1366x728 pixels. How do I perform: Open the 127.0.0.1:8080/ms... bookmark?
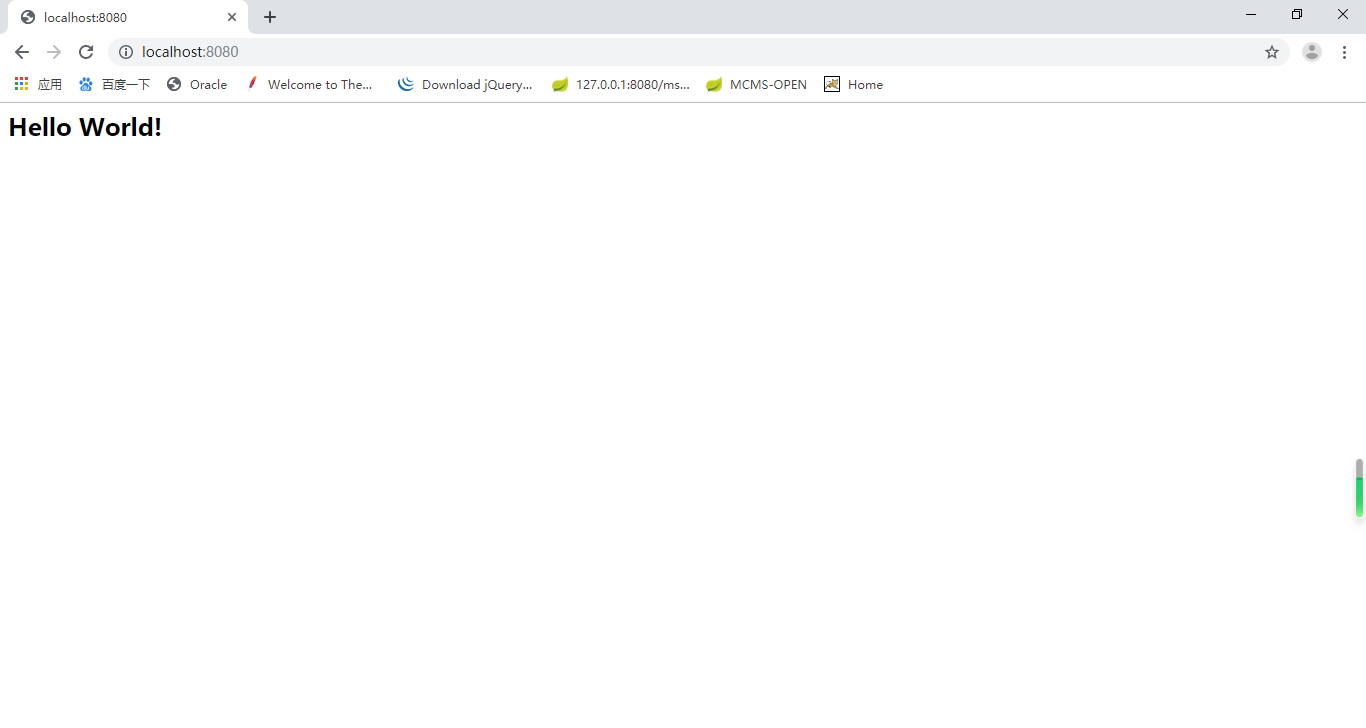(621, 84)
